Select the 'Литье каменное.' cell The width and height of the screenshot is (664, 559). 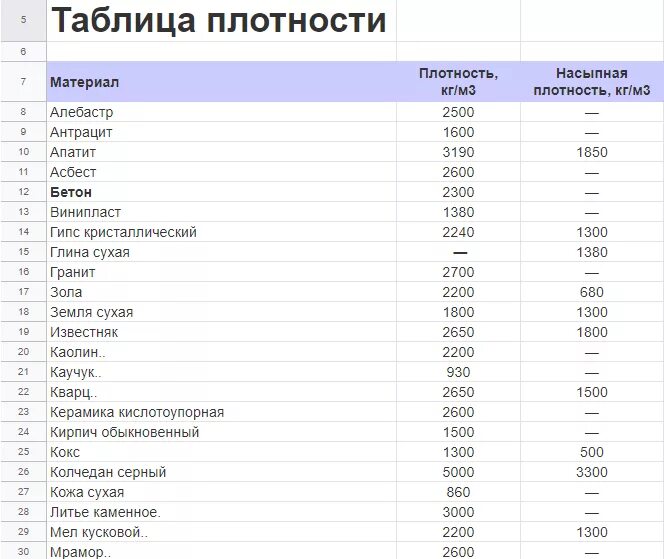coord(221,512)
